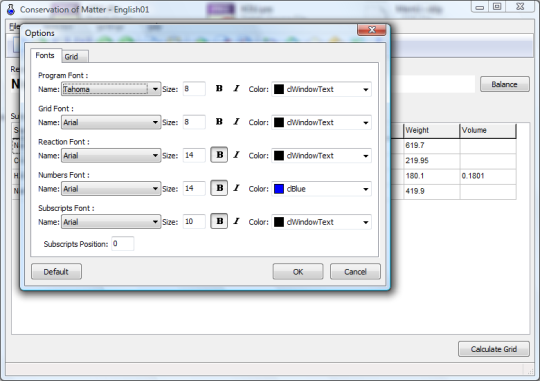The width and height of the screenshot is (540, 381).
Task: Click Program Font size field
Action: (194, 89)
